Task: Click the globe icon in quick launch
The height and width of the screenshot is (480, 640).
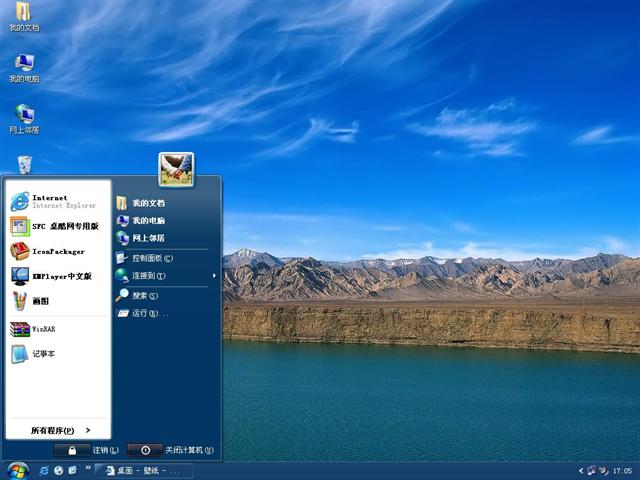Action: click(x=58, y=471)
